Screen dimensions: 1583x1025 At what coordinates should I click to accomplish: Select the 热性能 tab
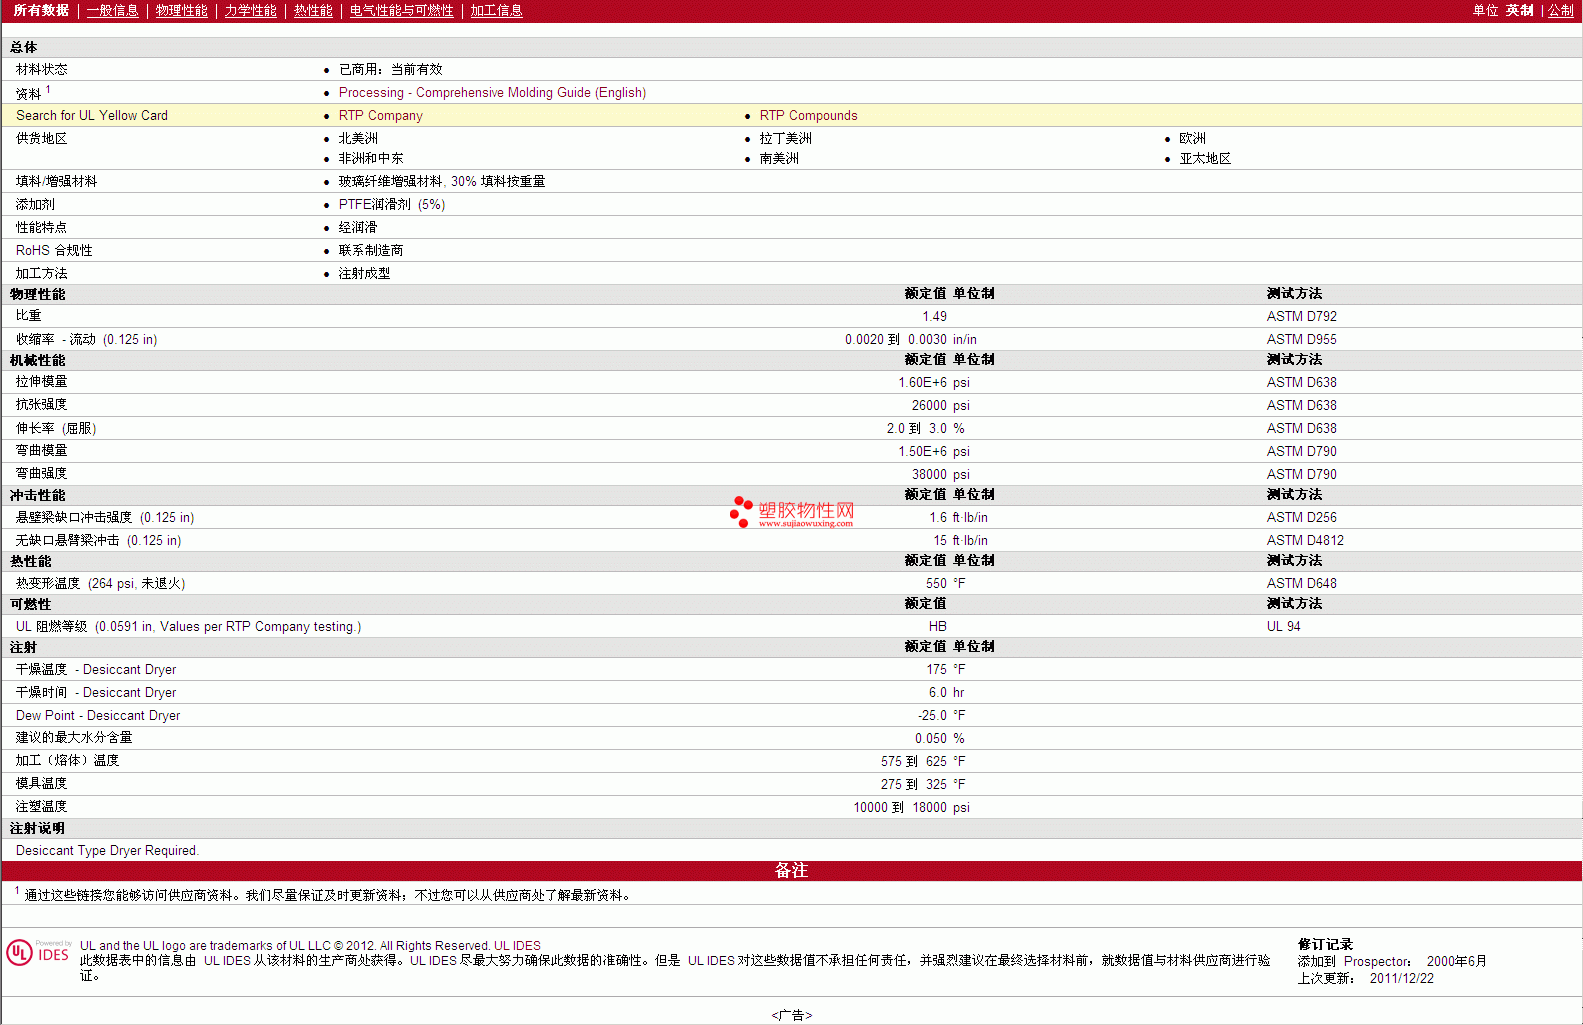click(x=313, y=11)
